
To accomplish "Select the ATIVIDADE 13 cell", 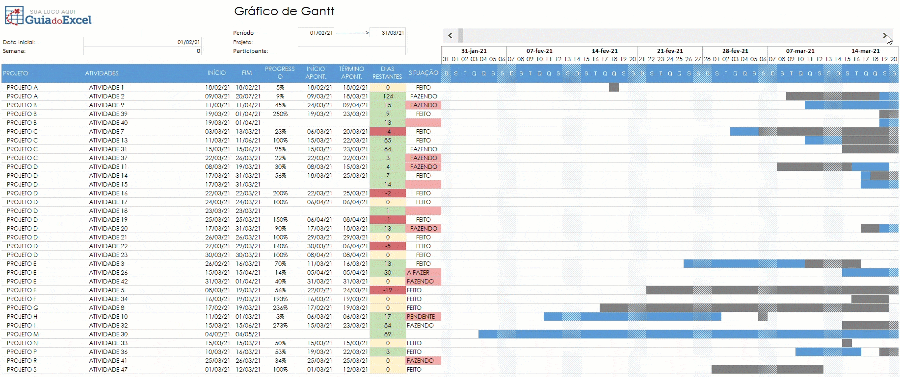I will [x=108, y=140].
